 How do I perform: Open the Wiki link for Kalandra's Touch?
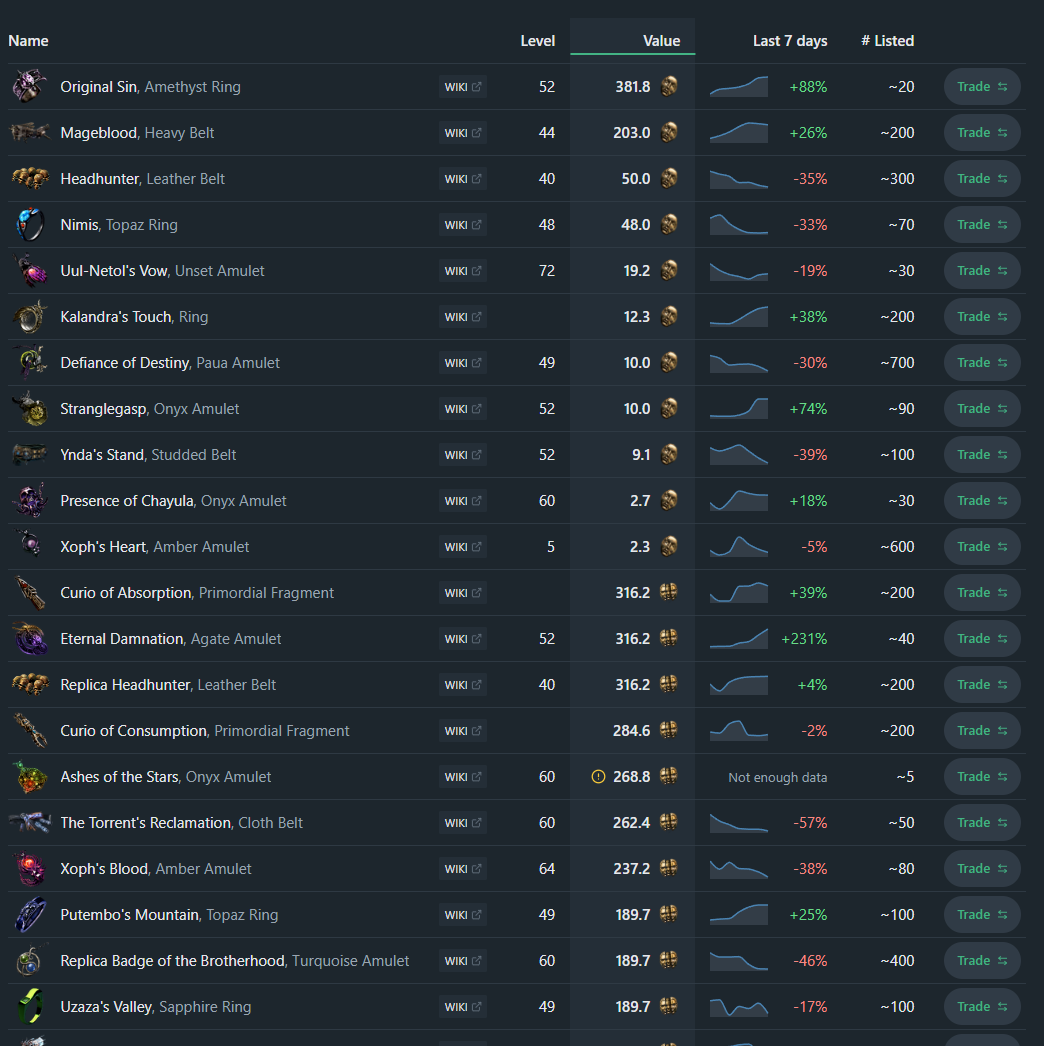pos(463,317)
